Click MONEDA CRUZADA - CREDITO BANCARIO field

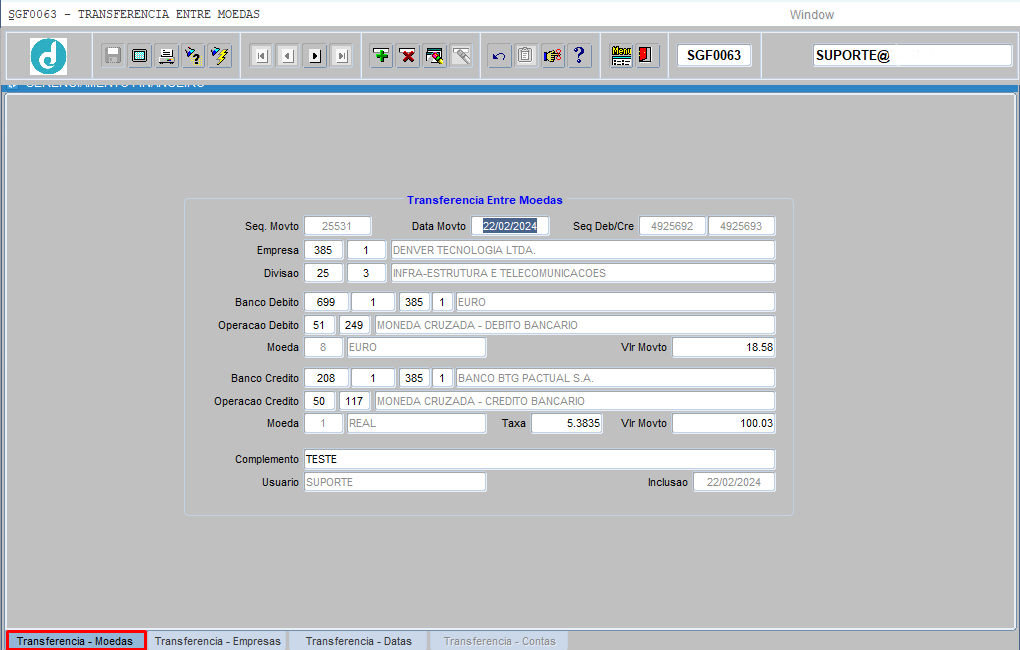[575, 401]
